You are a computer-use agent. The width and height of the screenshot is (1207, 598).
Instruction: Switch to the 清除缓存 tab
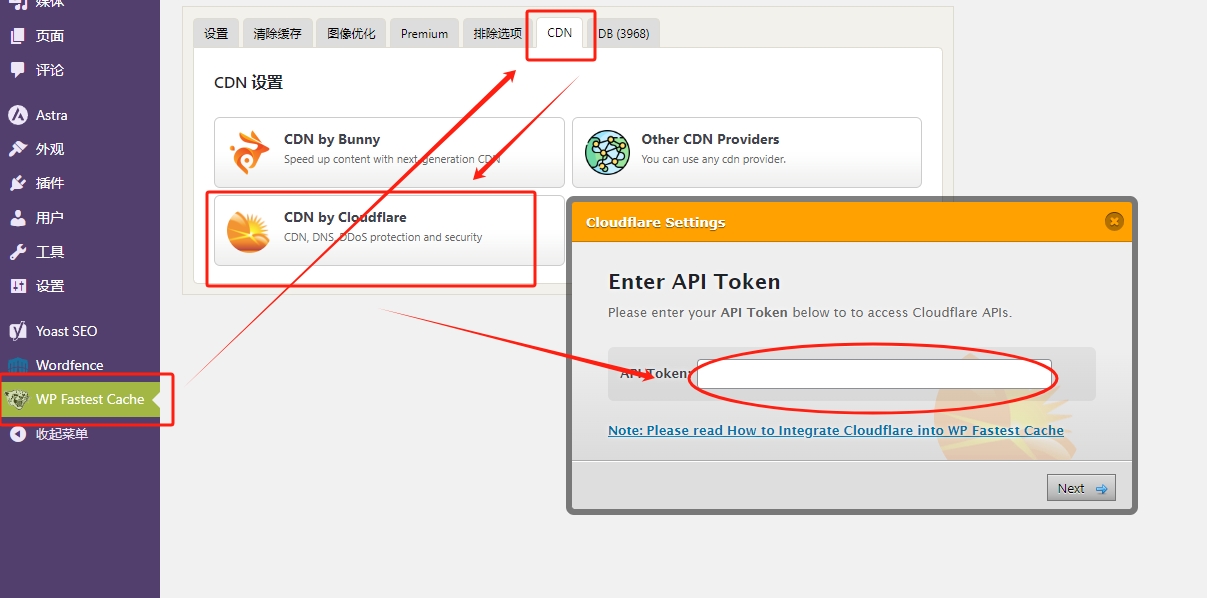tap(278, 33)
